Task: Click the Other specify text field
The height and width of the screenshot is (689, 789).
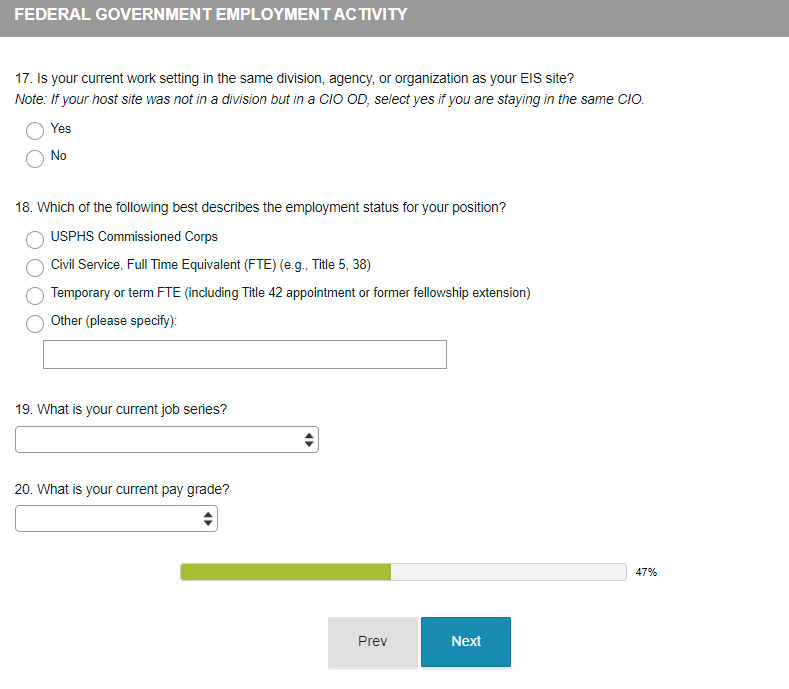Action: click(x=245, y=355)
